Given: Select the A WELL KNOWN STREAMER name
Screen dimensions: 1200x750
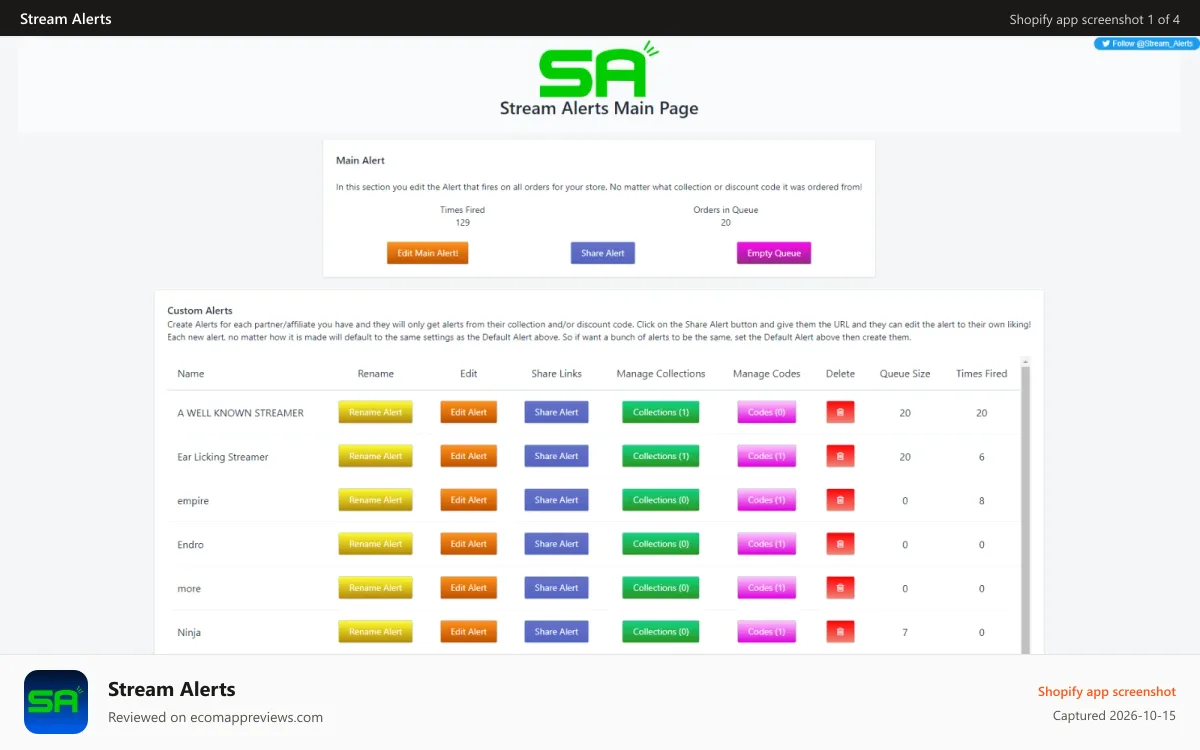Looking at the screenshot, I should 240,413.
